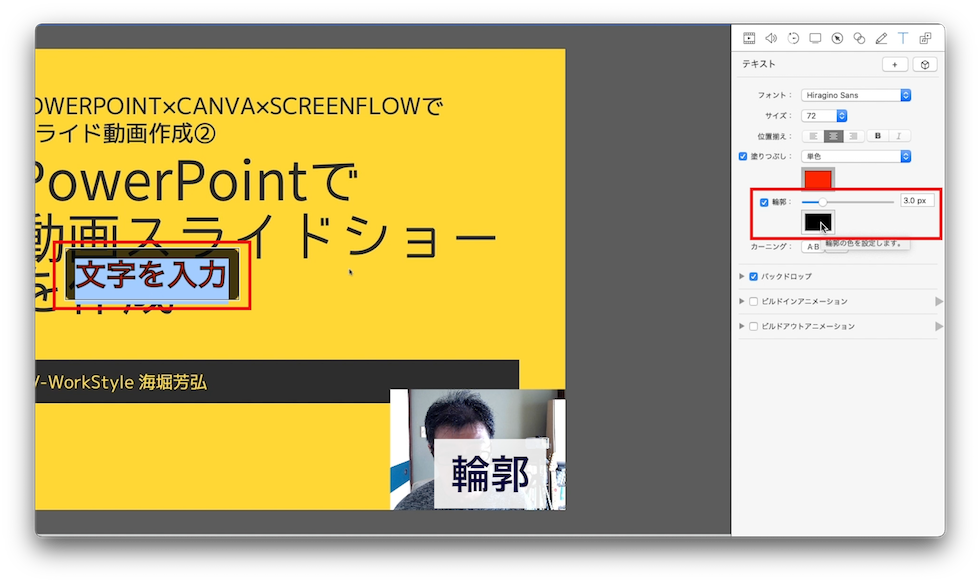Click the preset box button beside +
The width and height of the screenshot is (980, 583).
927,64
